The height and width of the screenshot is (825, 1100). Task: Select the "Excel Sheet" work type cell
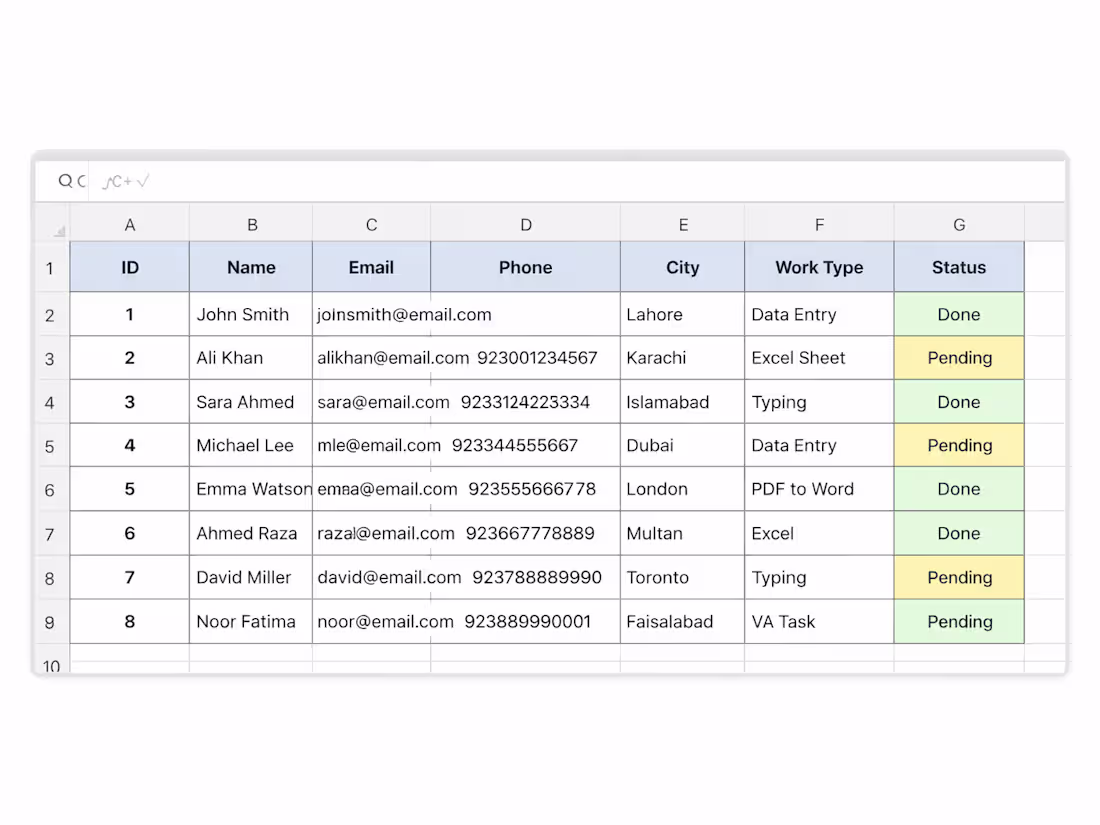coord(819,358)
